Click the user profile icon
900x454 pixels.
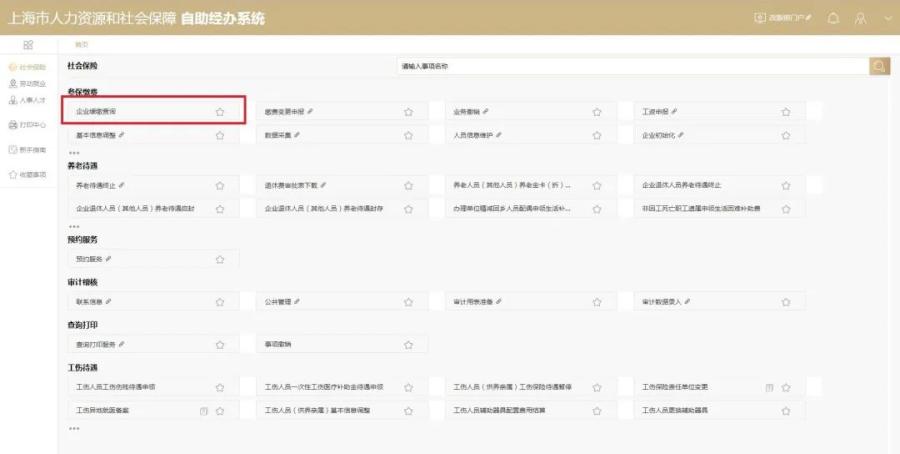click(x=860, y=18)
